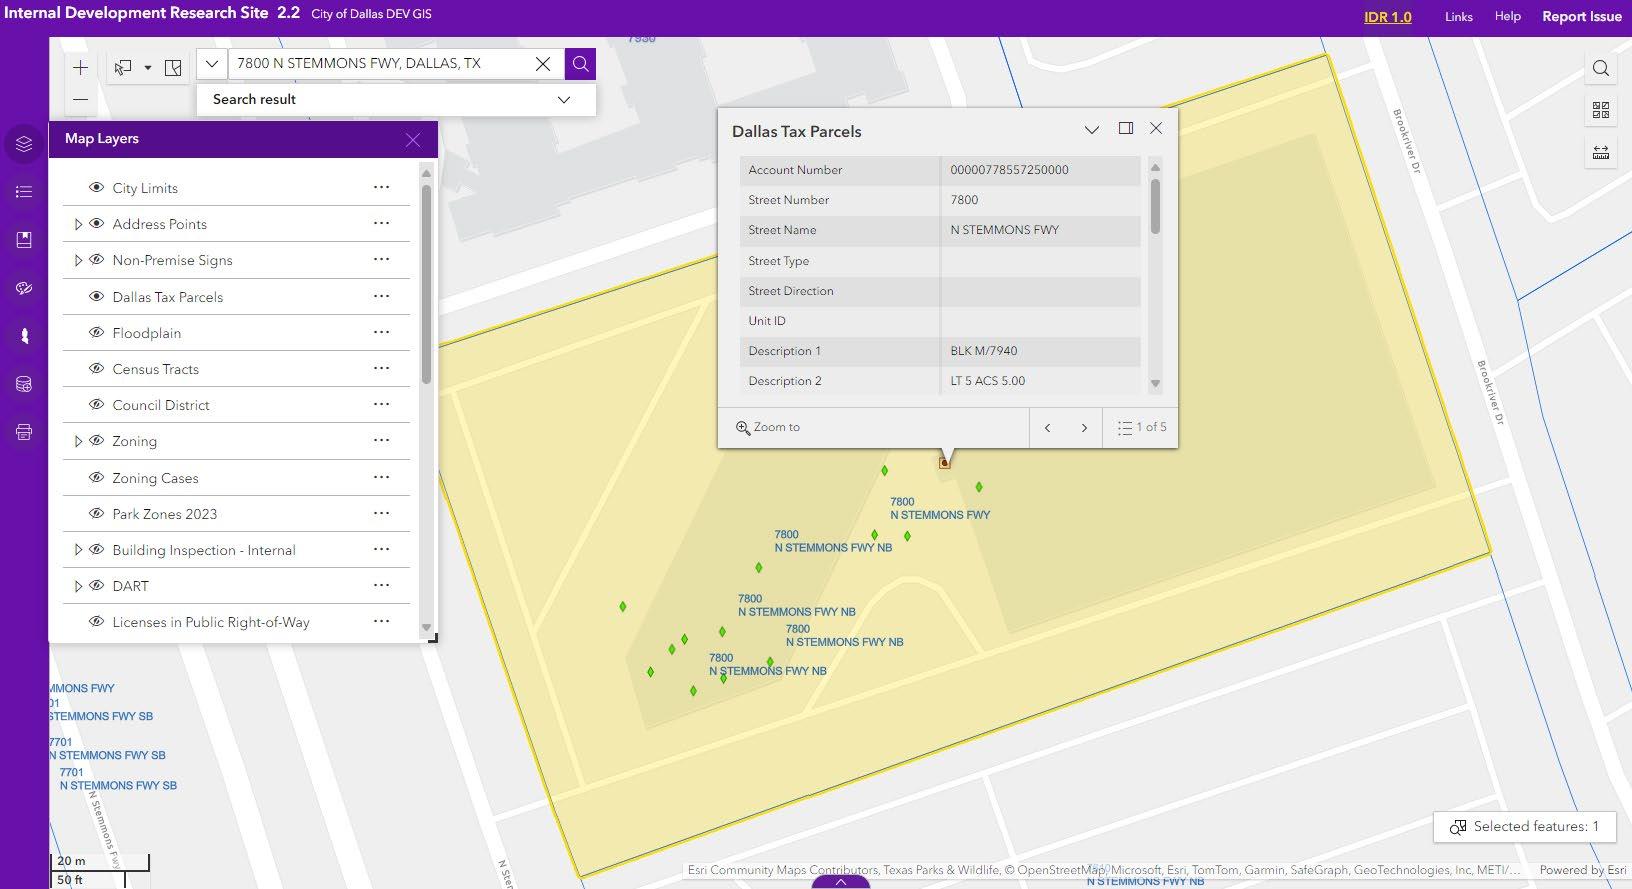Image resolution: width=1632 pixels, height=889 pixels.
Task: Expand Building Inspection - Internal group
Action: pos(78,550)
